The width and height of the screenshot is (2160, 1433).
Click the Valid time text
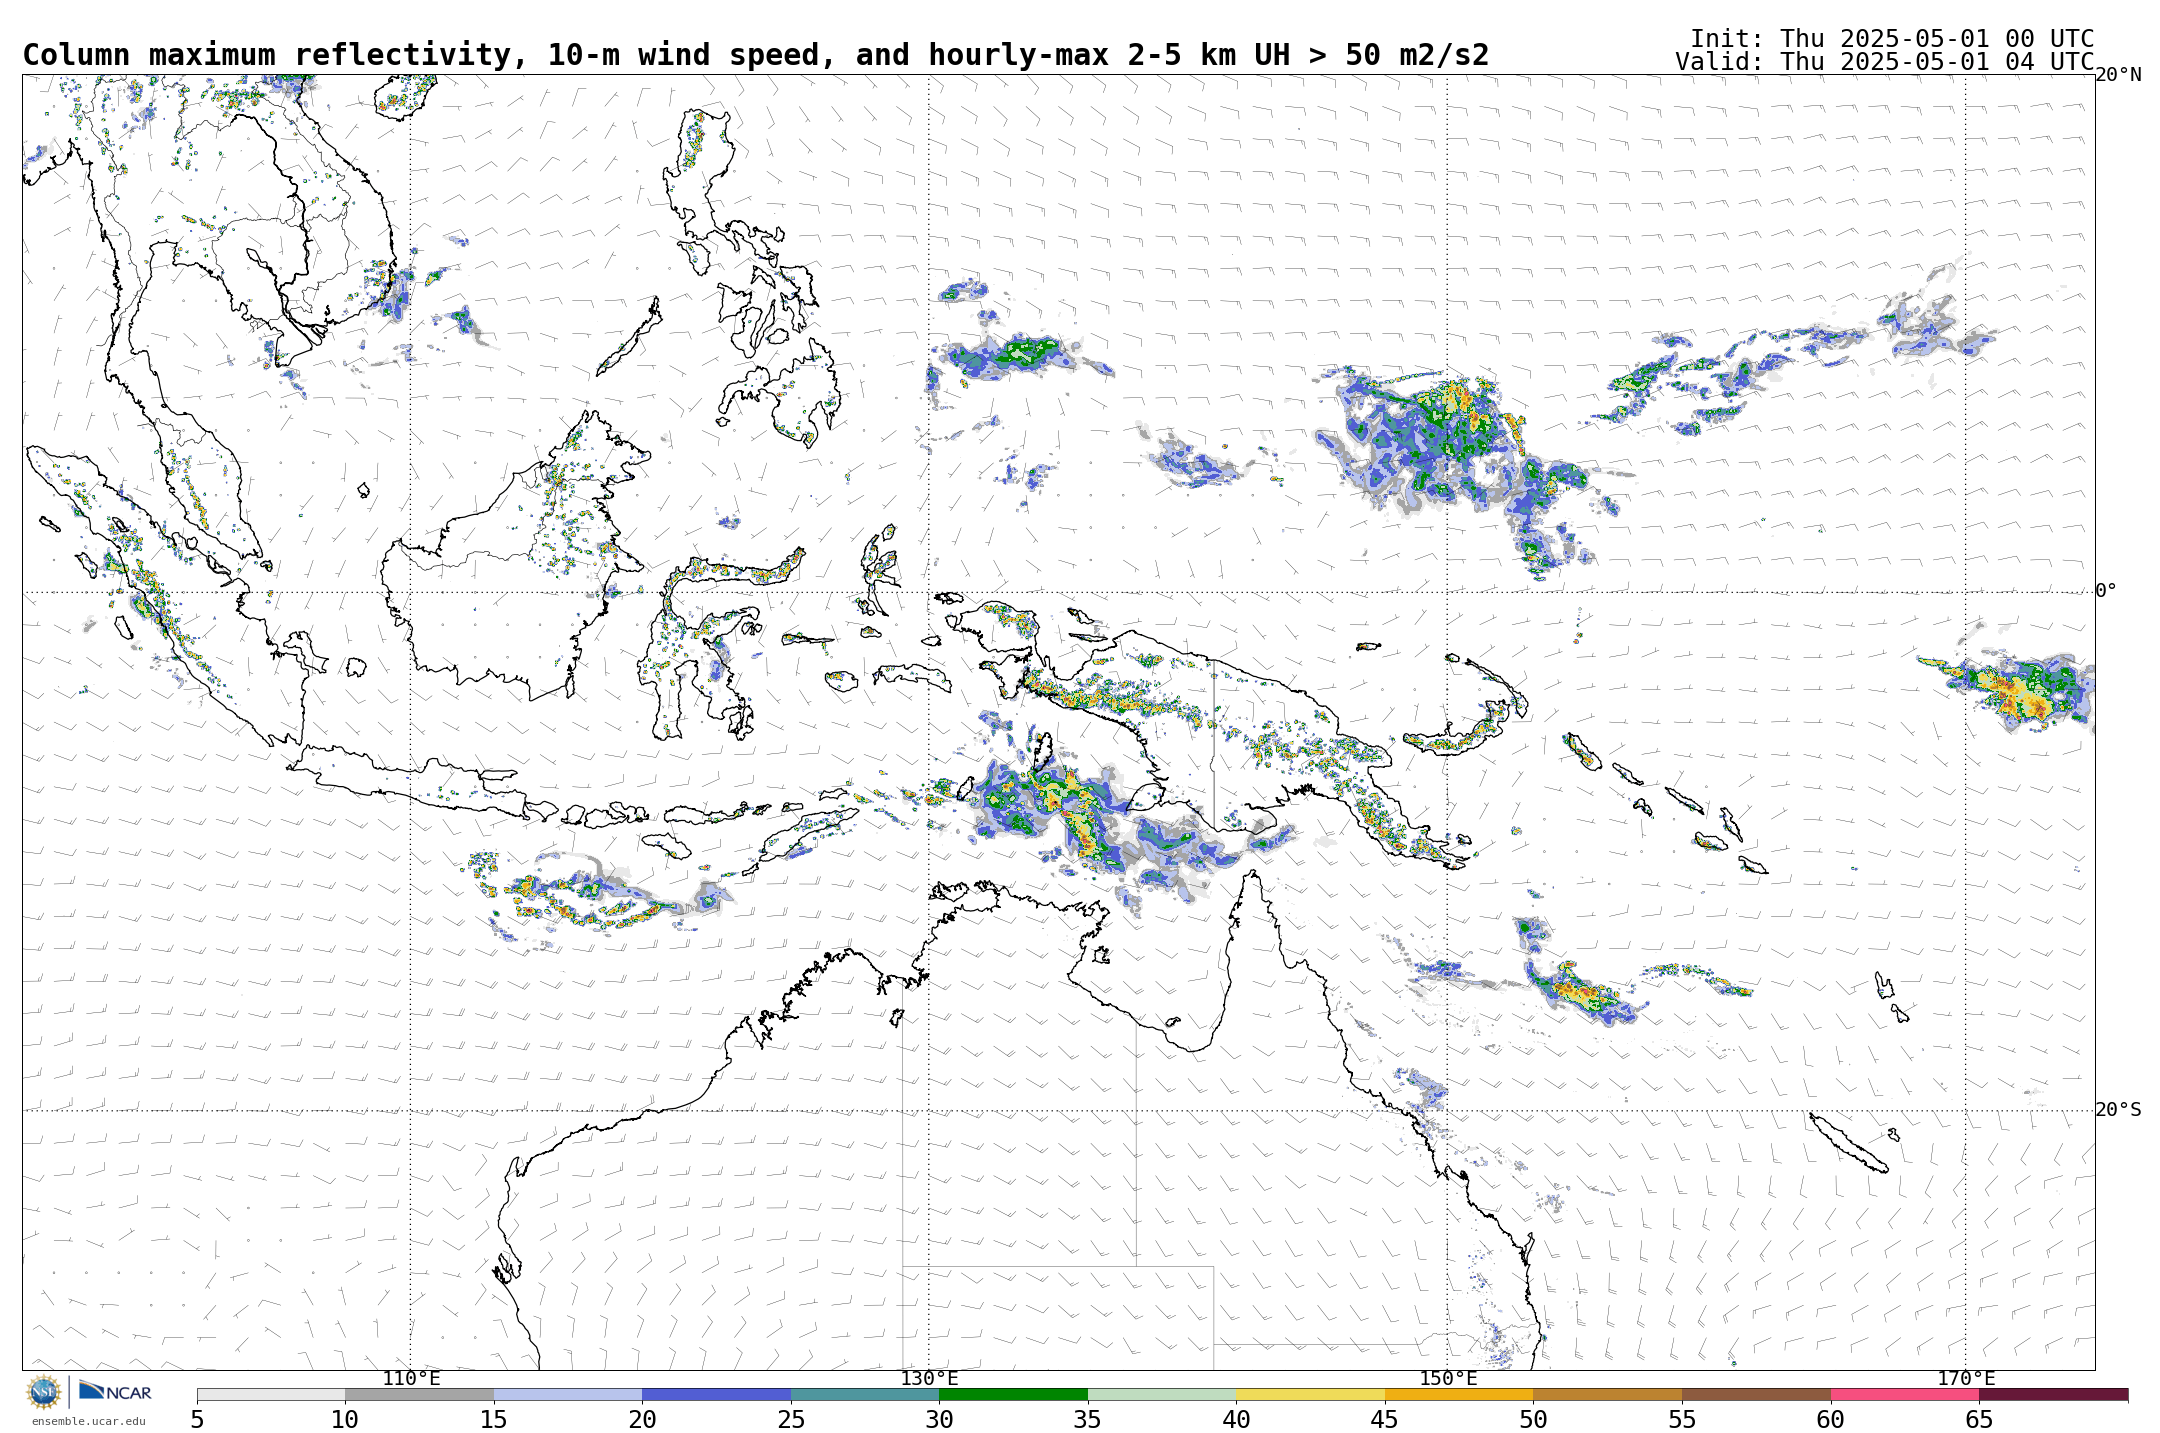[x=1885, y=61]
